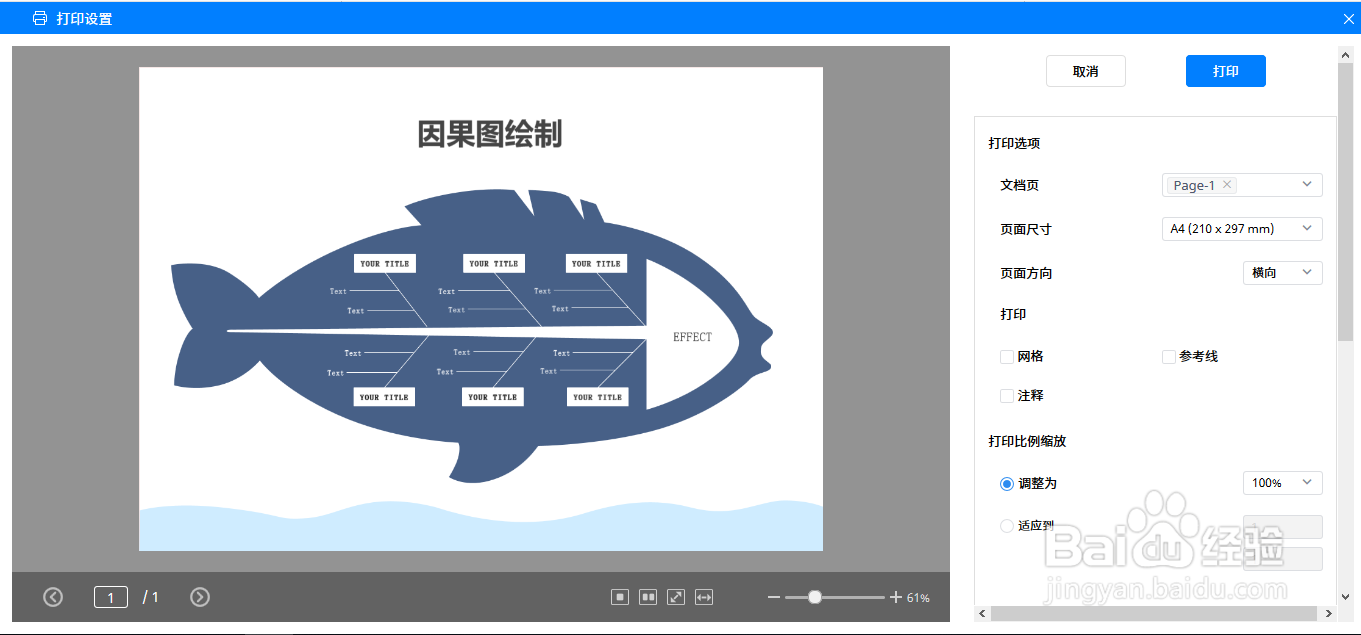Enable 网格 checkbox
The image size is (1361, 635).
pyautogui.click(x=1007, y=357)
